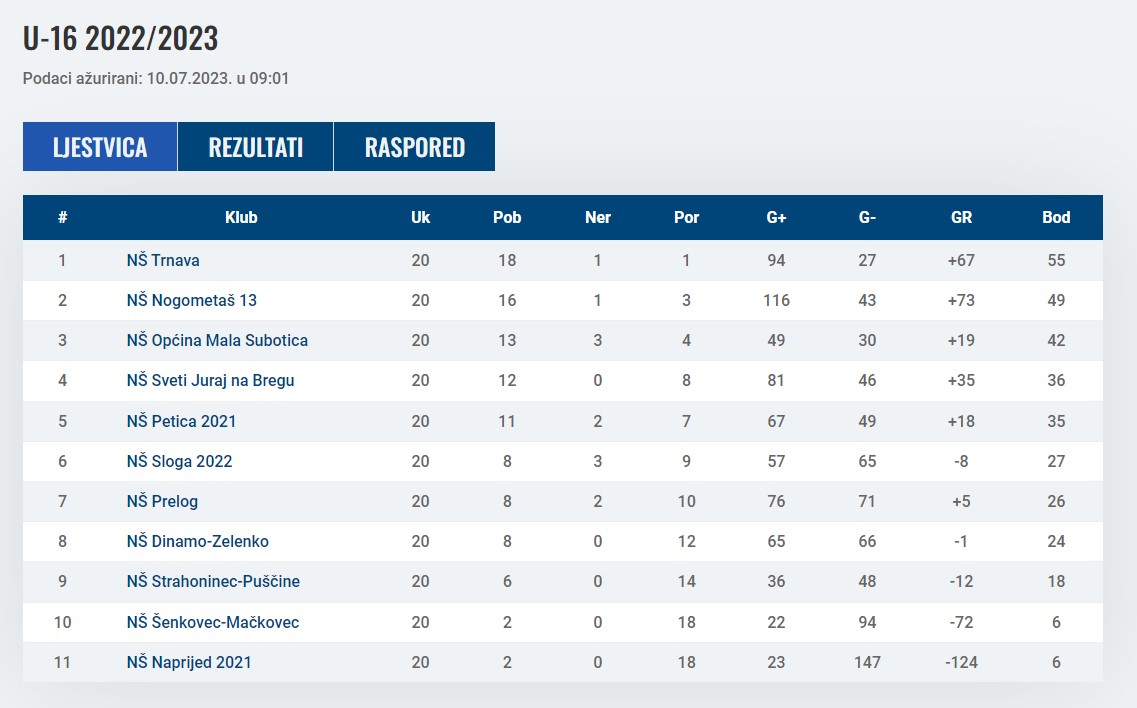Click NŠ Sloga 2022 club name
The image size is (1137, 708).
(x=179, y=461)
